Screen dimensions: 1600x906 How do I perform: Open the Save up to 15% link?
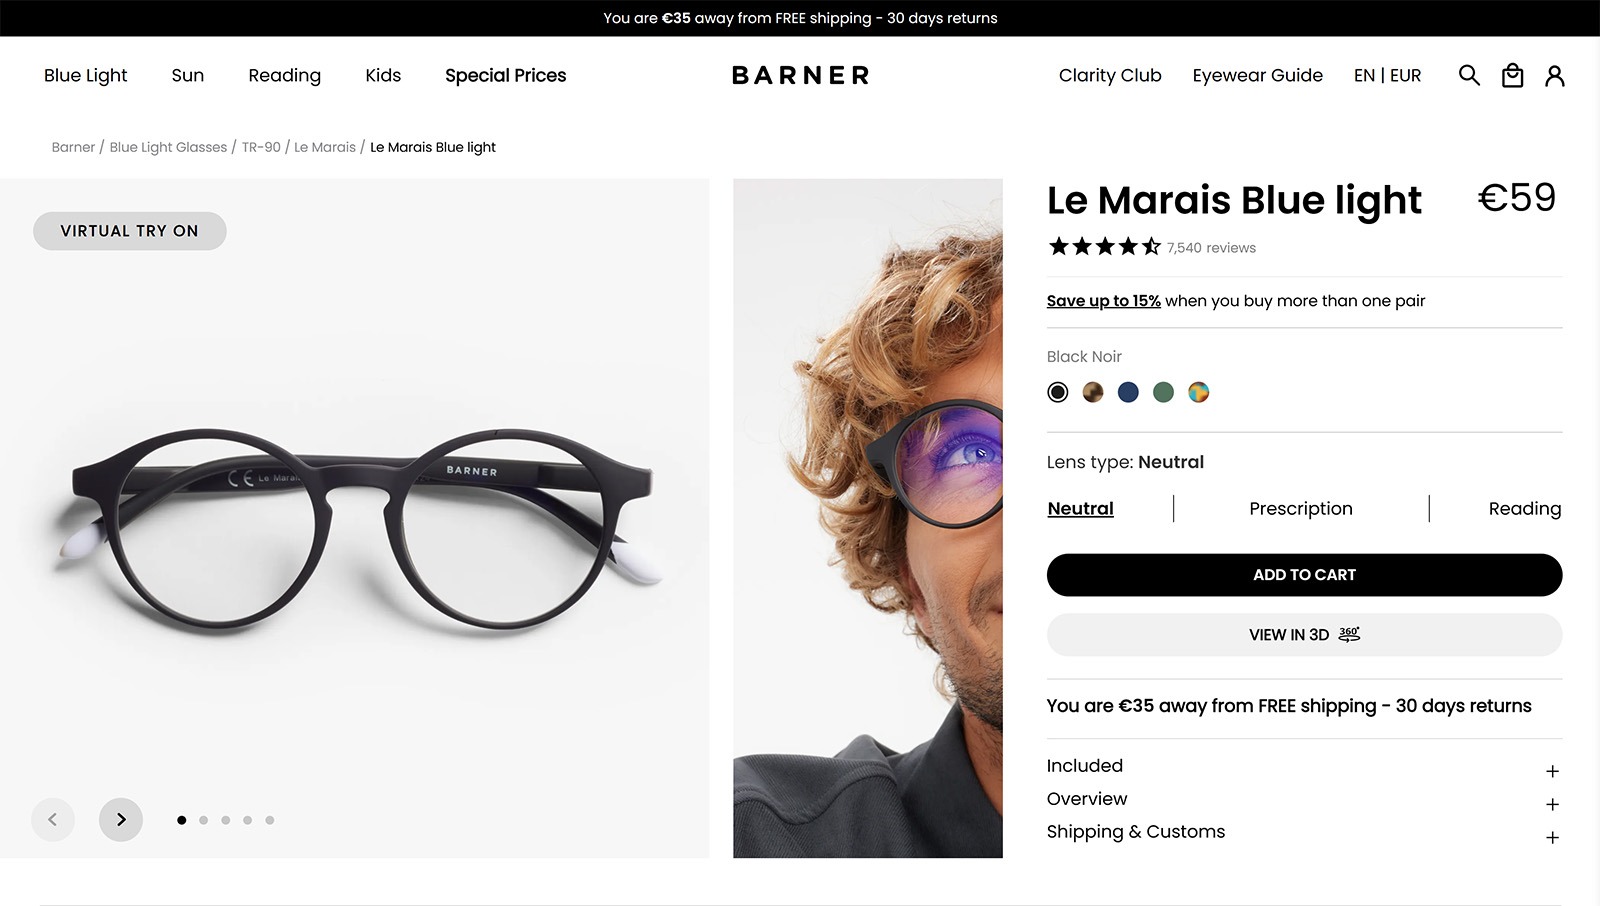1103,300
